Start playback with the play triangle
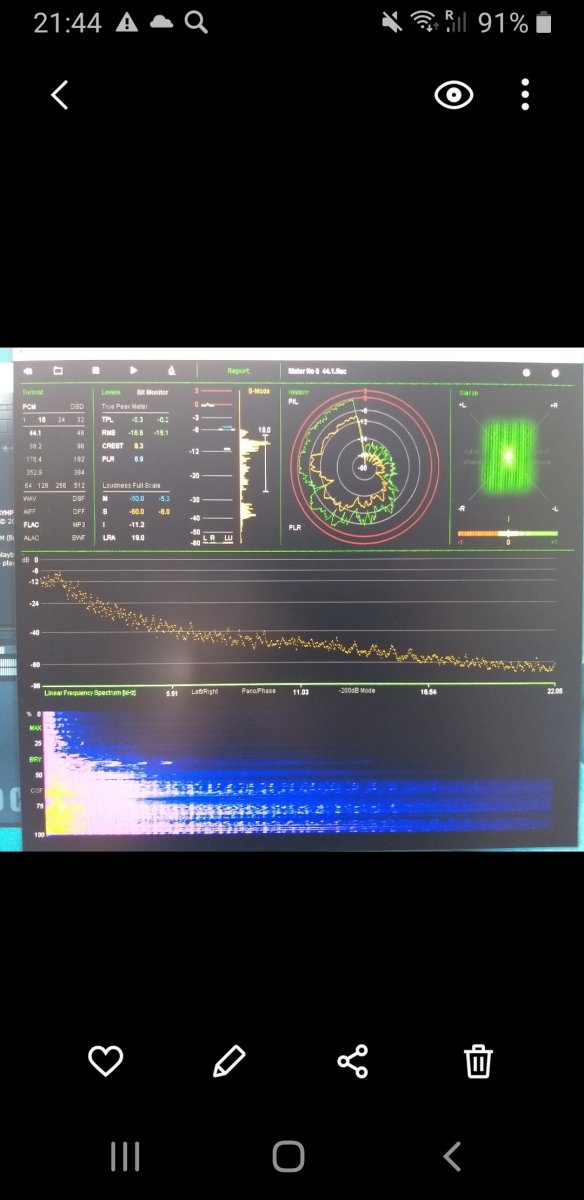The height and width of the screenshot is (1200, 584). [133, 371]
